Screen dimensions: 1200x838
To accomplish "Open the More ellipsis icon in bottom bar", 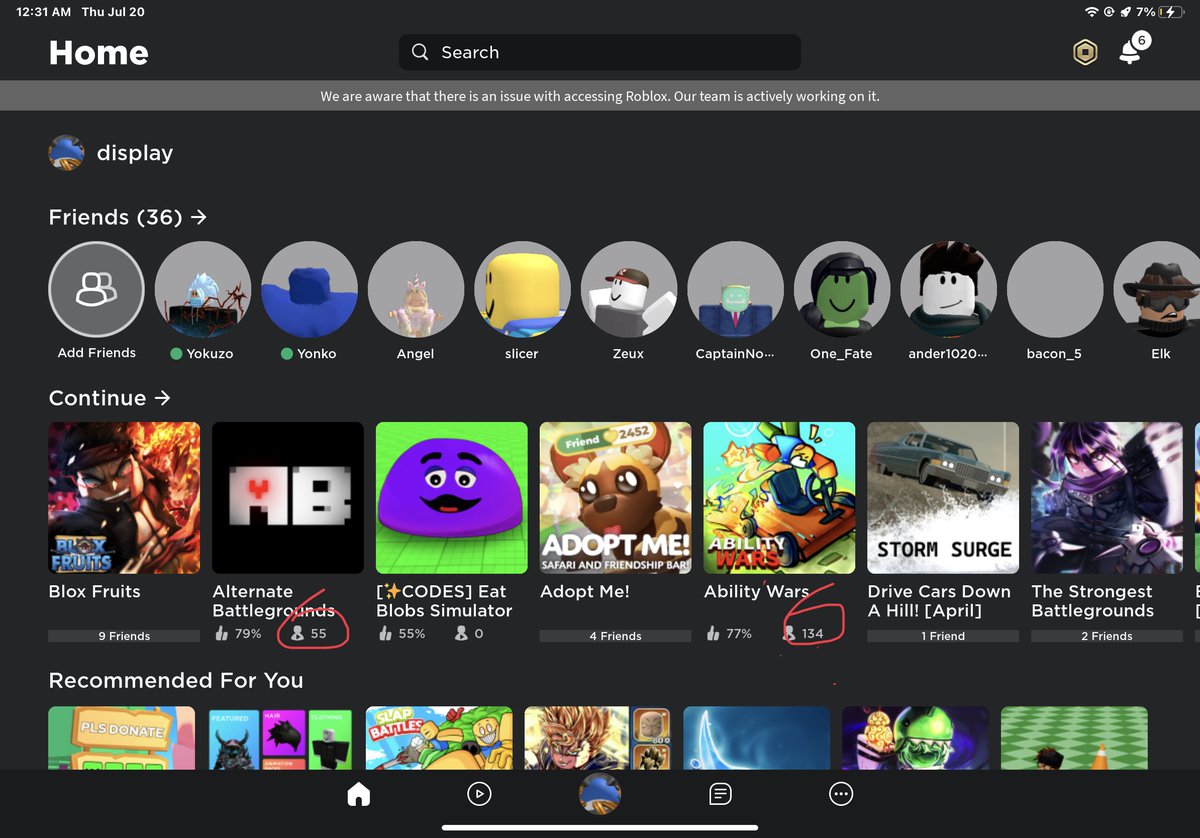I will 841,794.
